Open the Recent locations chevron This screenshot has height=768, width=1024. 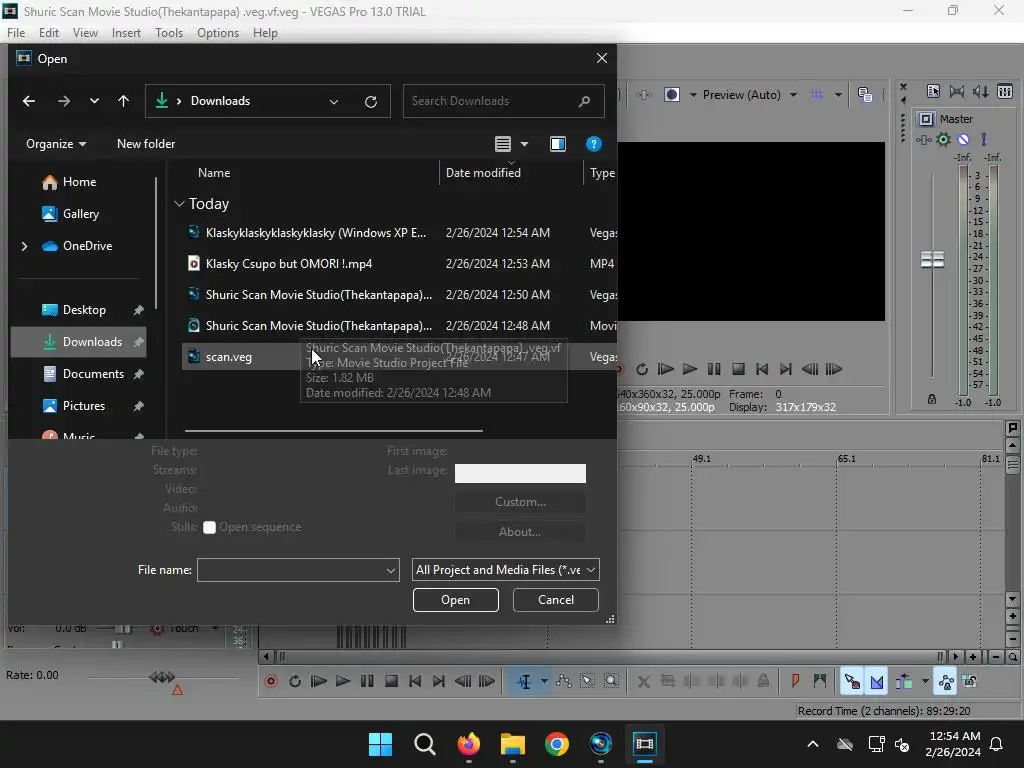(94, 101)
